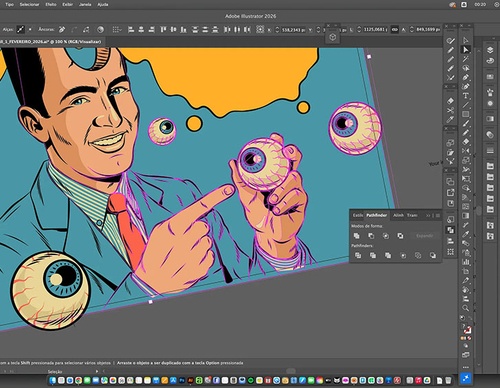The height and width of the screenshot is (388, 500).
Task: Click Intersect in Pathfinder shape modes
Action: click(386, 236)
